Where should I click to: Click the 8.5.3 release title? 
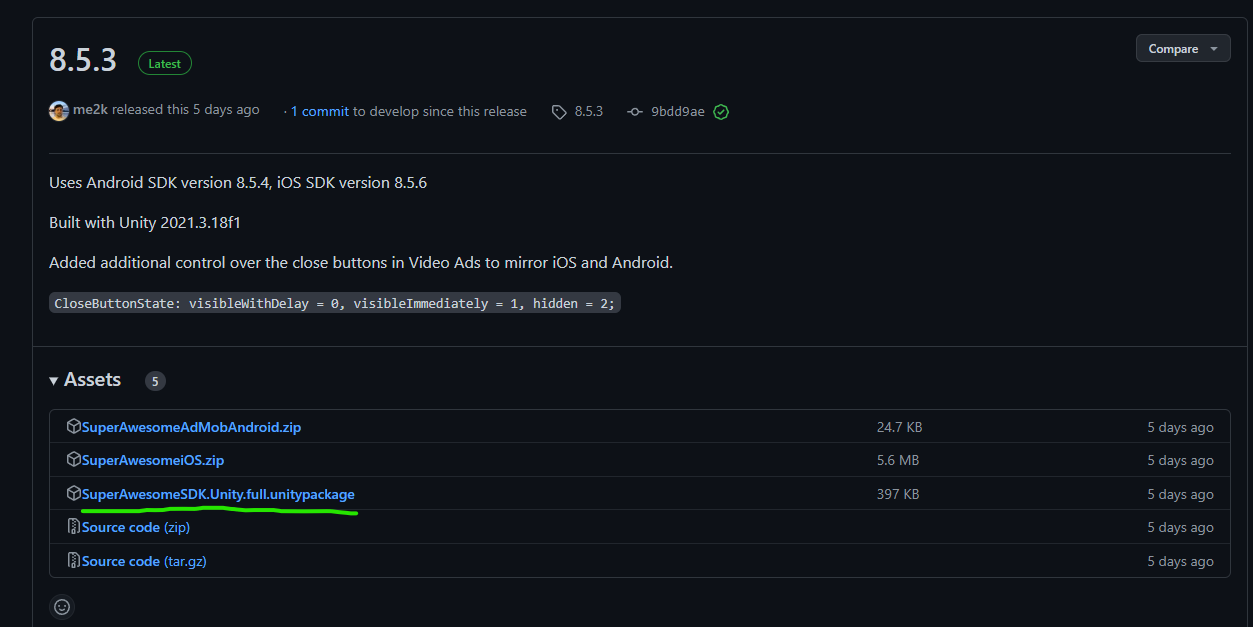coord(83,60)
